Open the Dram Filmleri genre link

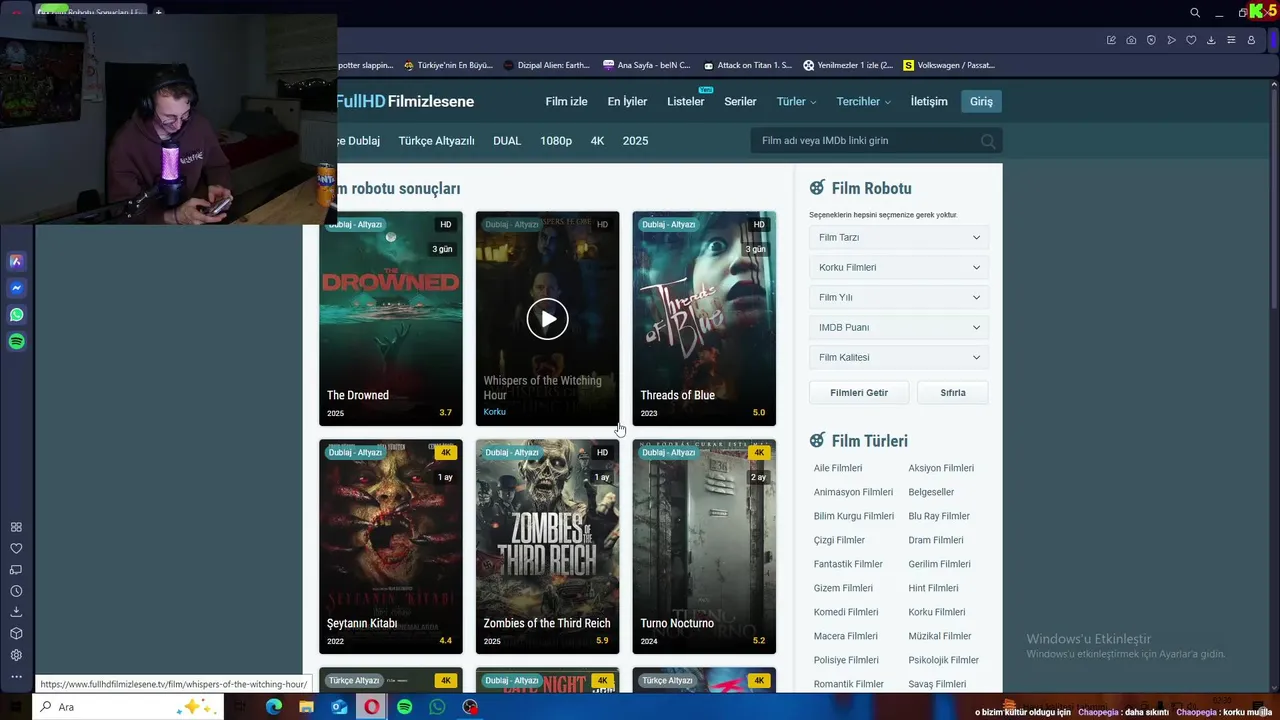click(x=936, y=540)
